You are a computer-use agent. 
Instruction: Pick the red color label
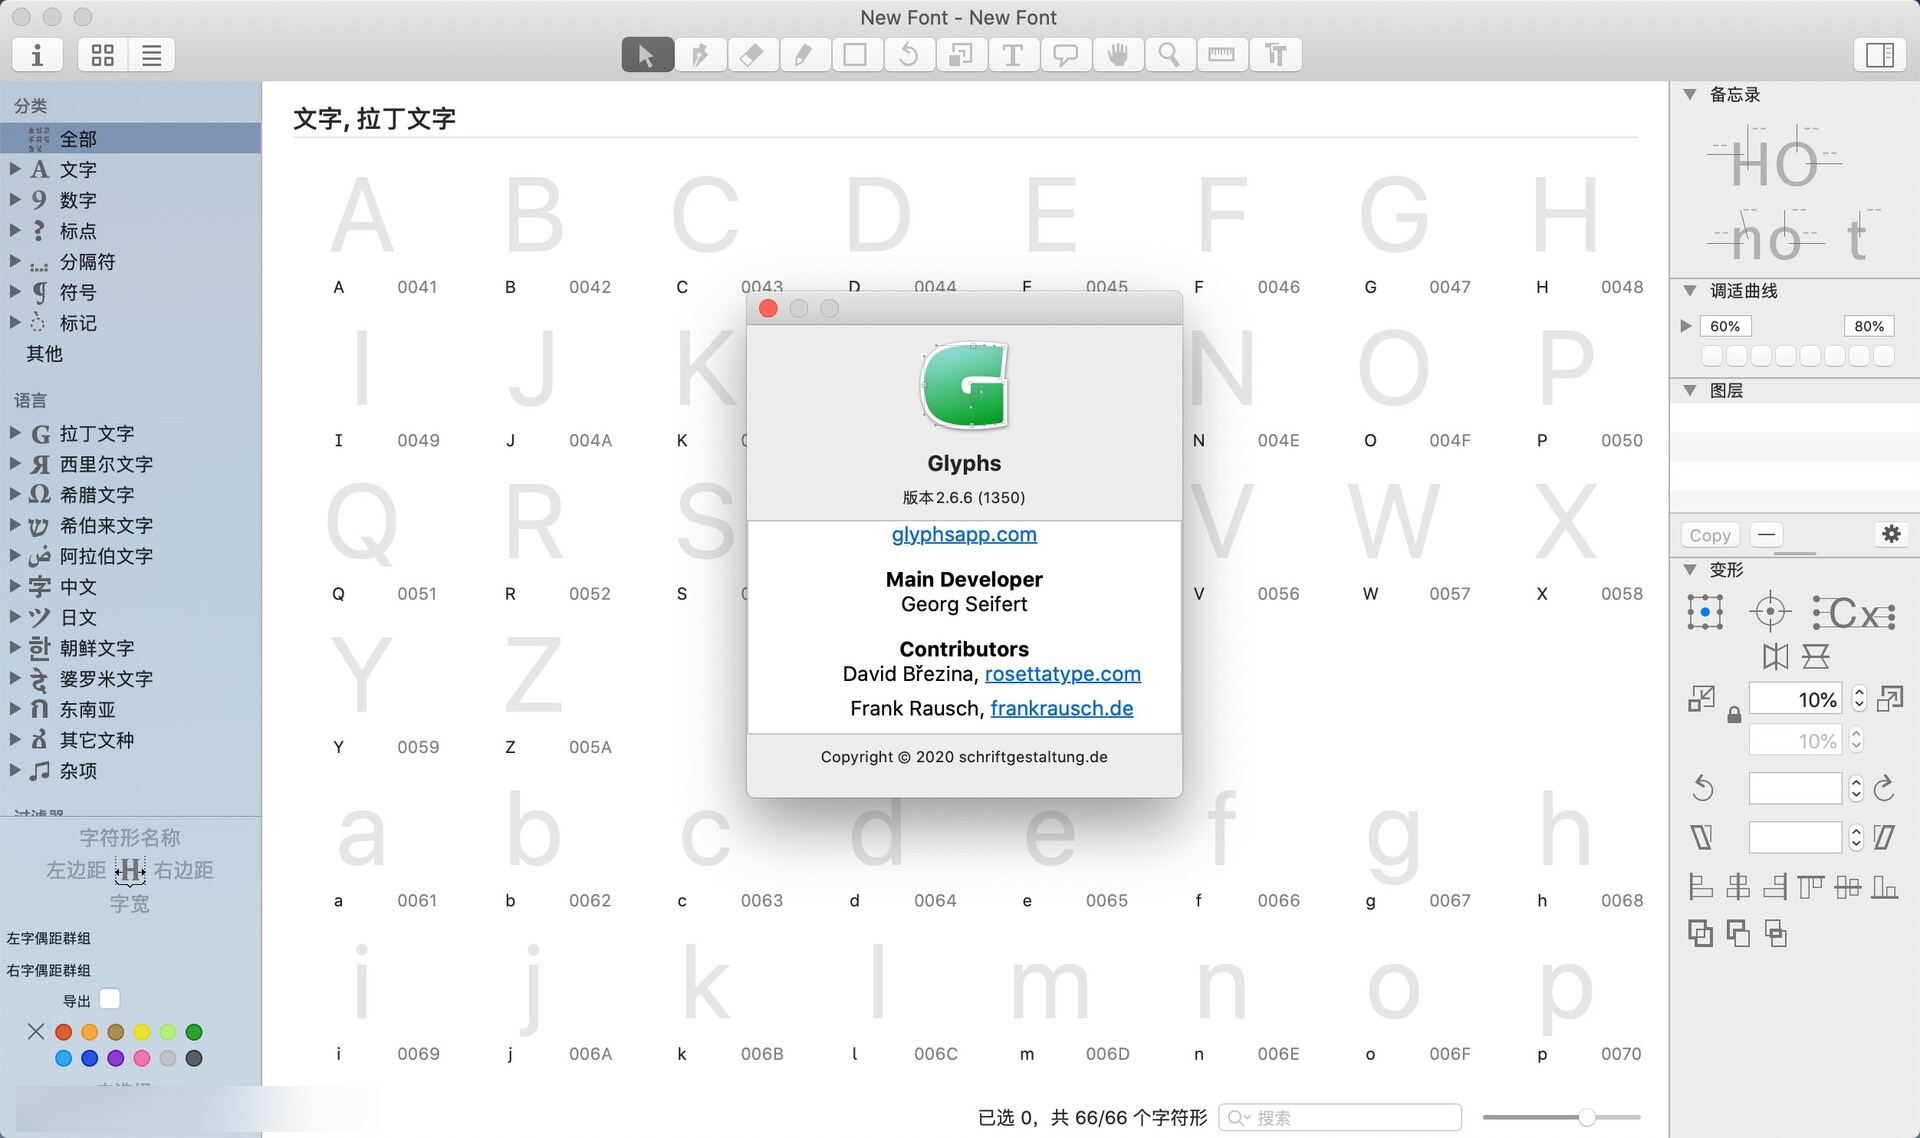(x=63, y=1031)
